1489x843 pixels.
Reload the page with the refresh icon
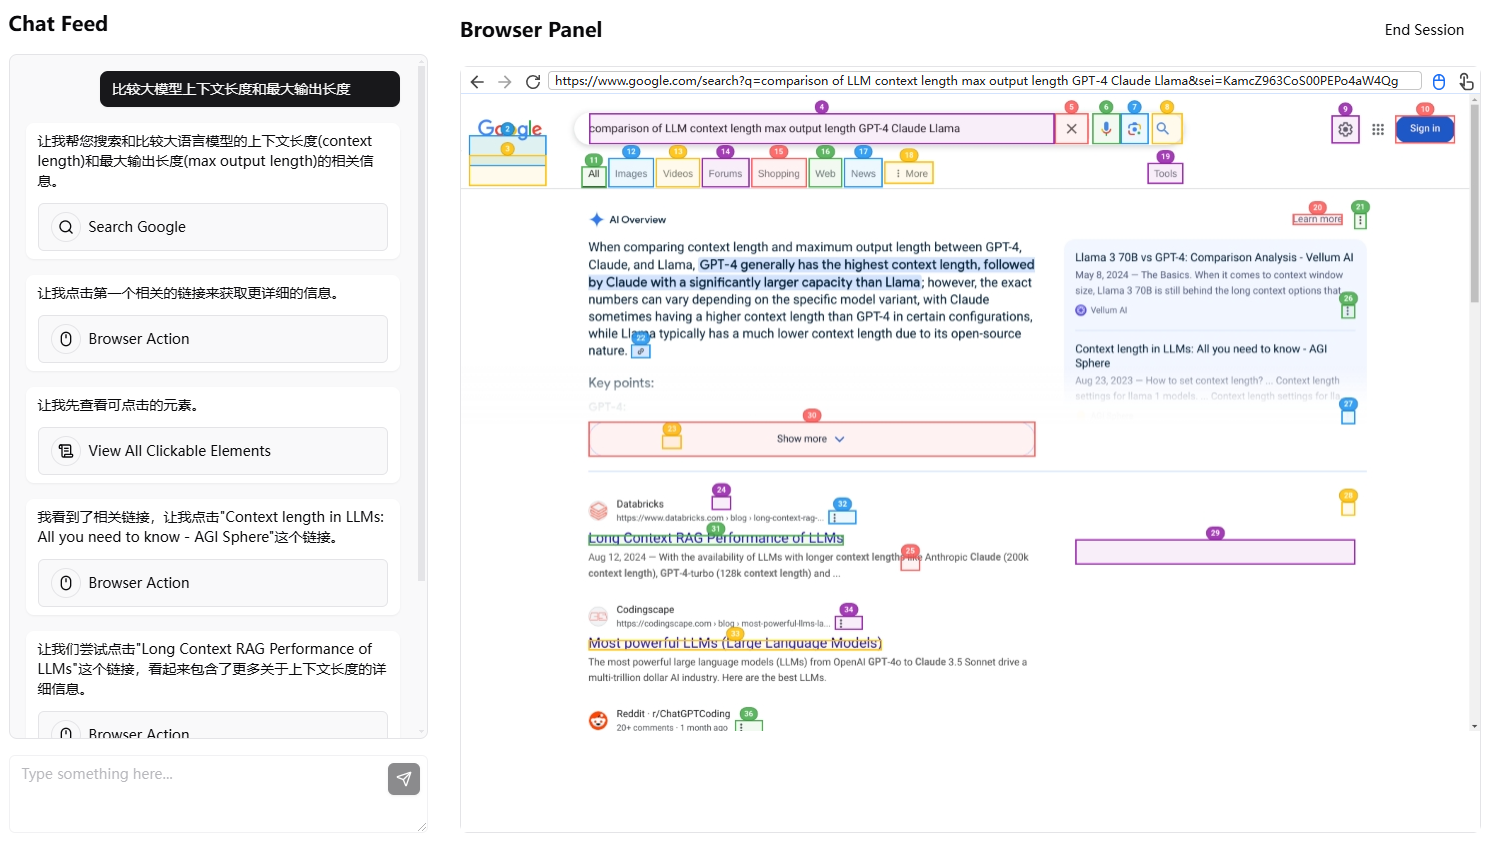533,82
